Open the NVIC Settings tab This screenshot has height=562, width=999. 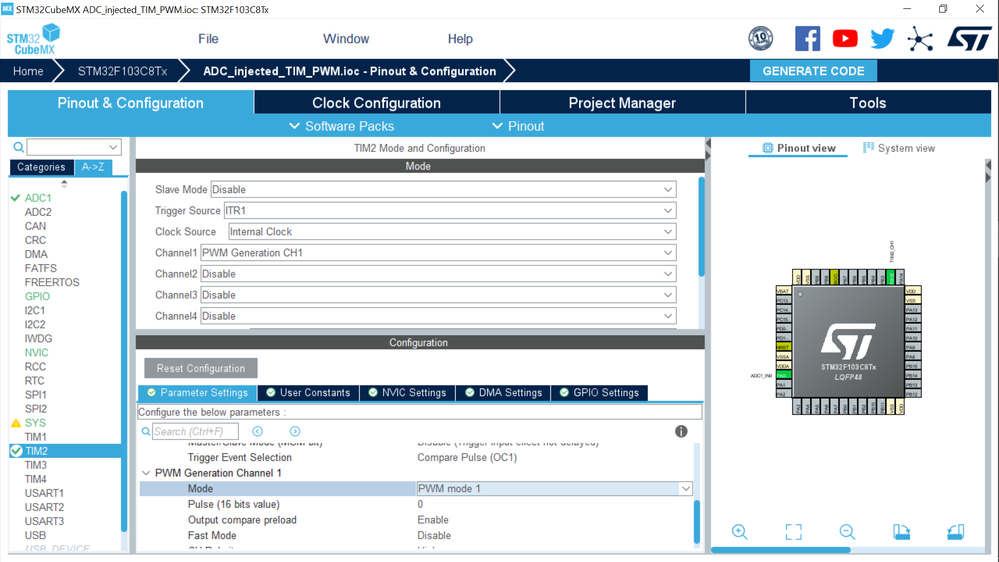point(407,393)
